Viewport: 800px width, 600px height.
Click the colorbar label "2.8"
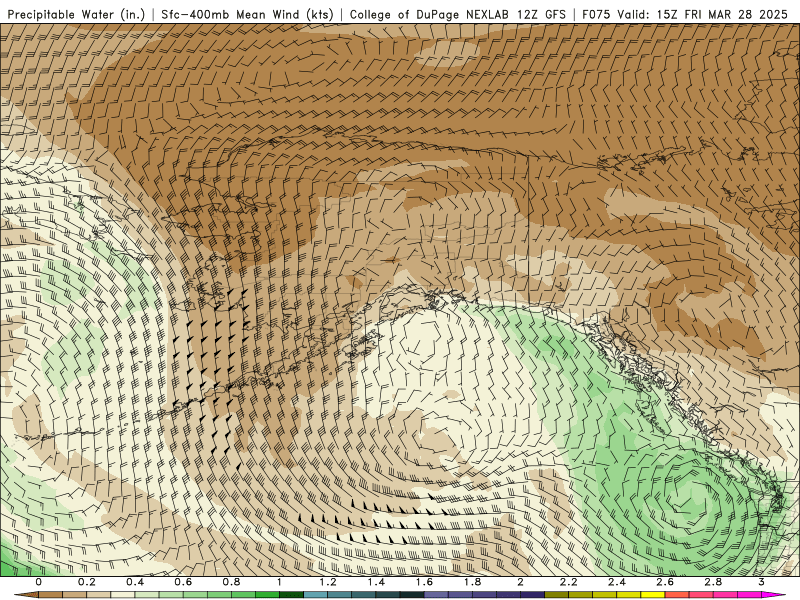[713, 582]
